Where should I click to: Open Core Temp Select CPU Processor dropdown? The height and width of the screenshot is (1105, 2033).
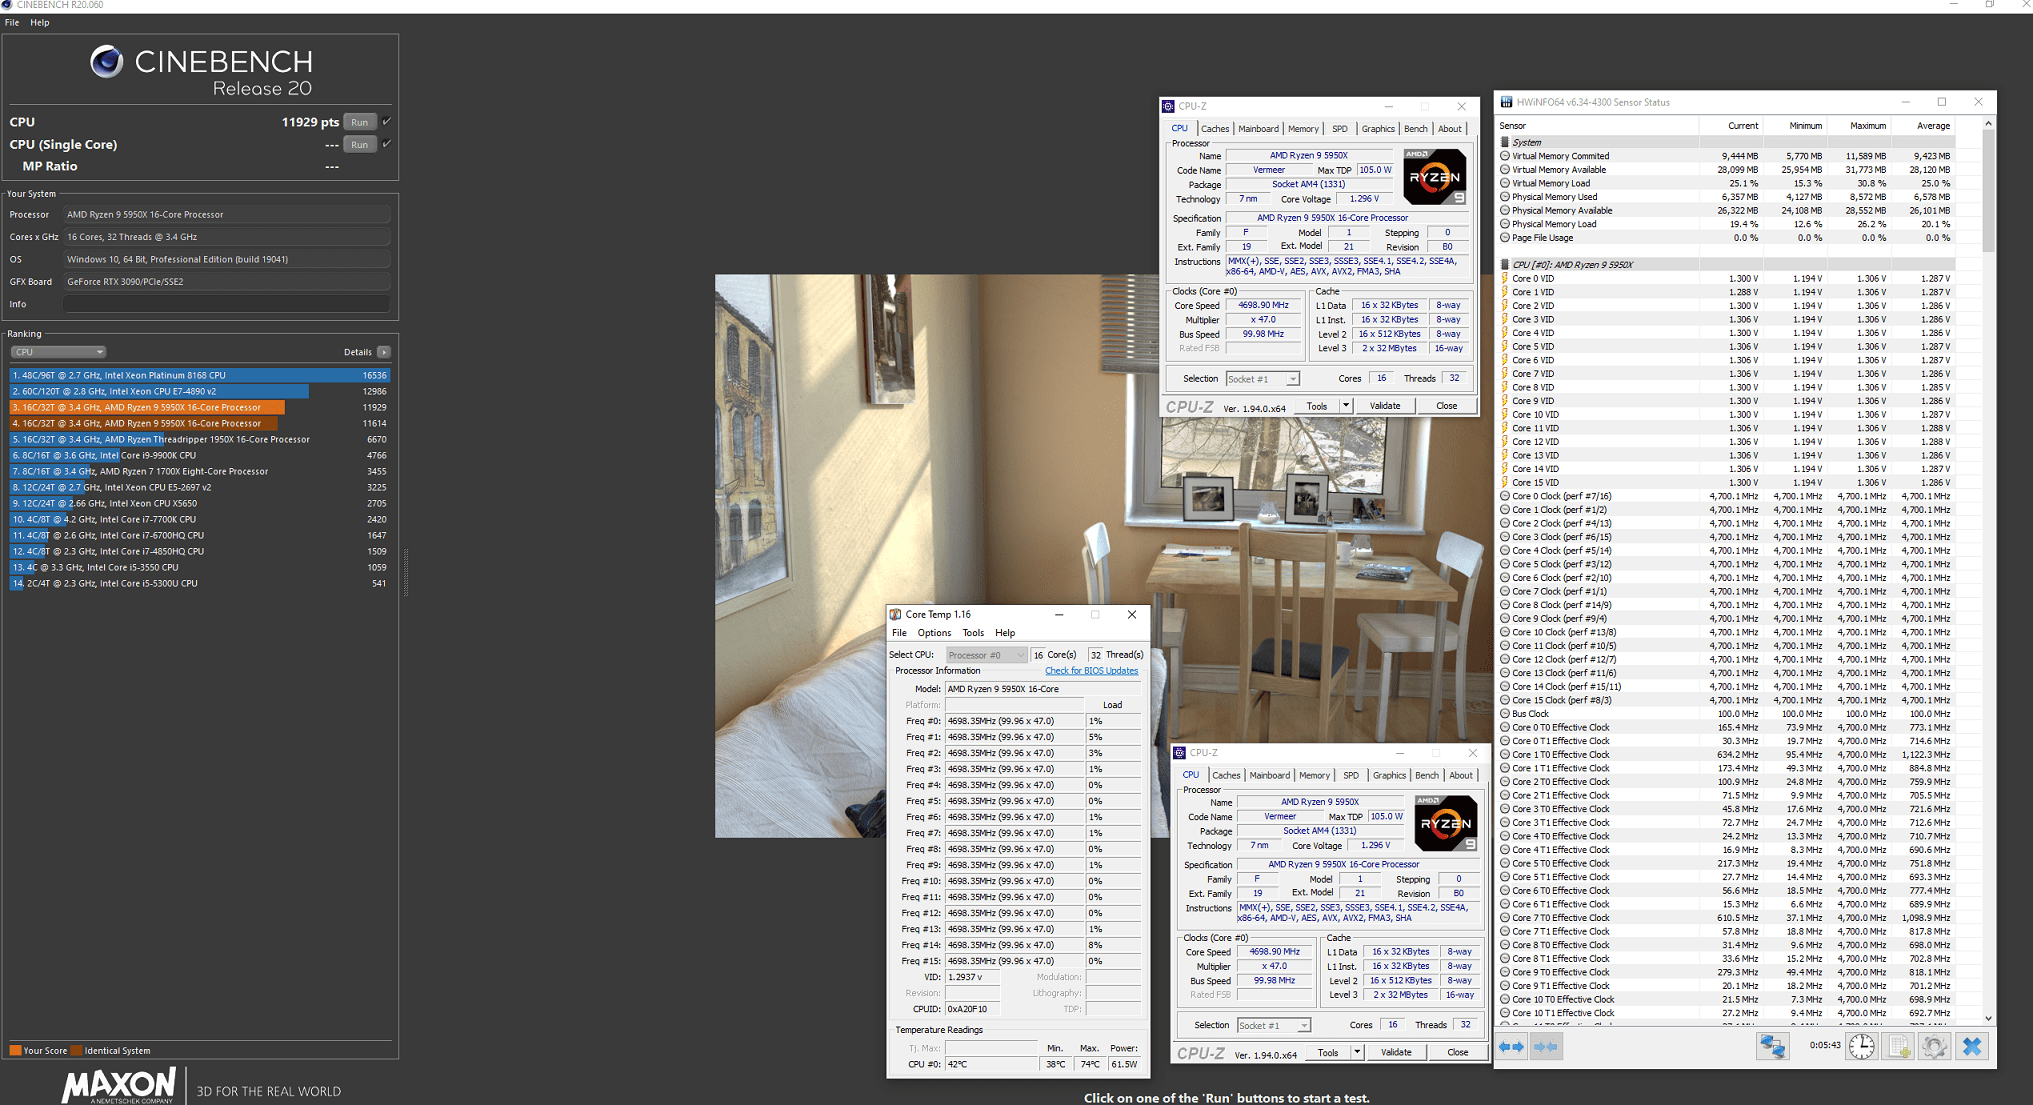(x=986, y=655)
